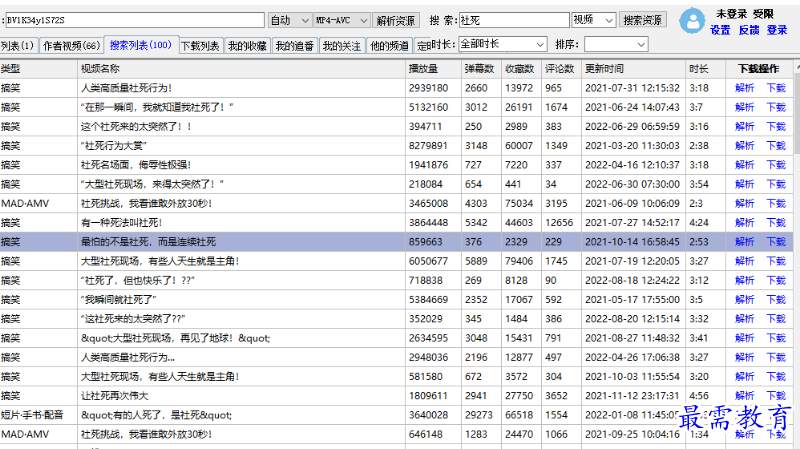Screen dimensions: 800x449
Task: Click the 登录 login link
Action: click(x=777, y=30)
